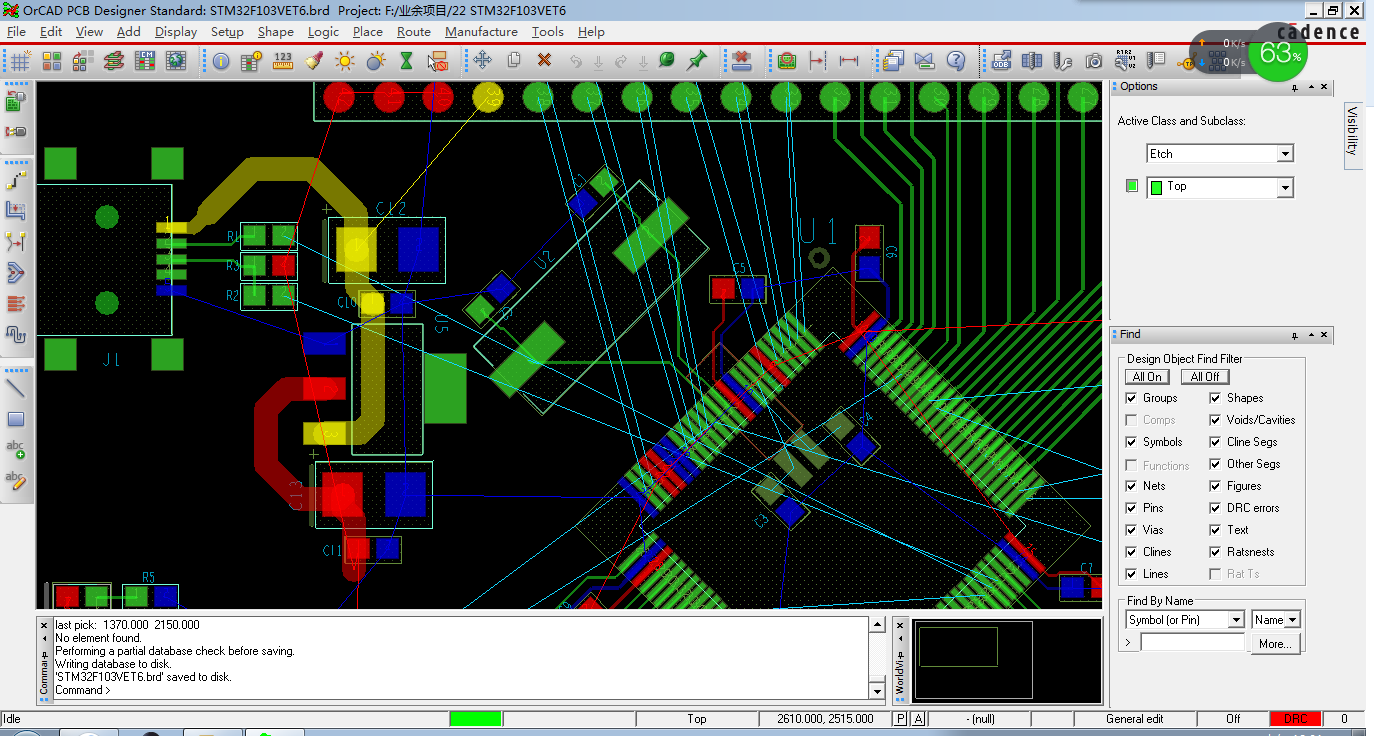Viewport: 1374px width, 736px height.
Task: Click the red DRC status indicator
Action: pos(1295,719)
